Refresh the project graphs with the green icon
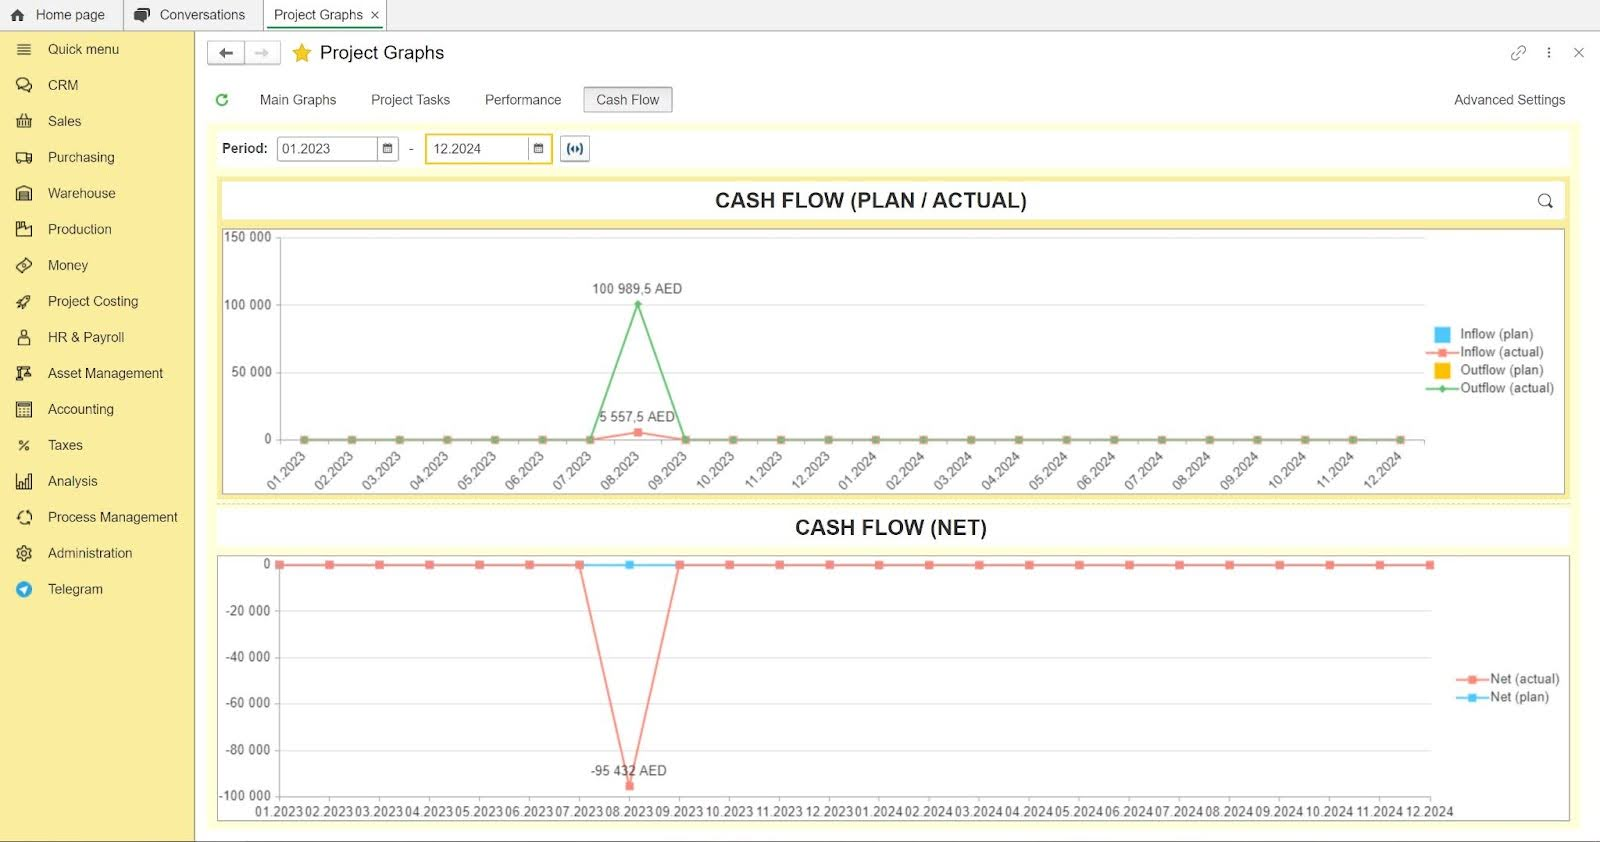 [x=222, y=100]
